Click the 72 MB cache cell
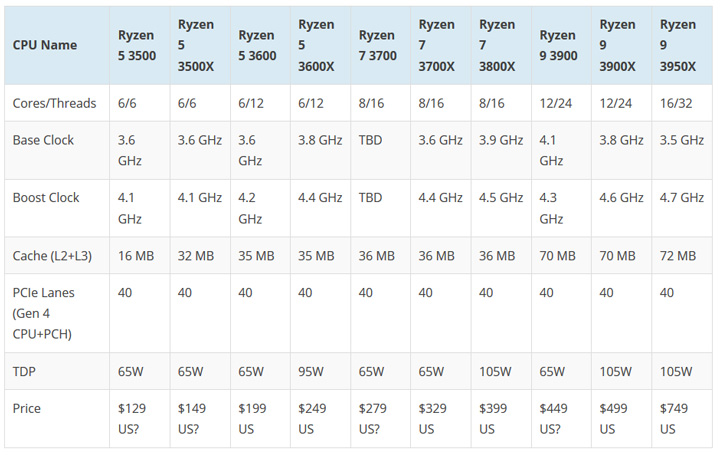Viewport: 720px width, 457px height. click(x=682, y=255)
